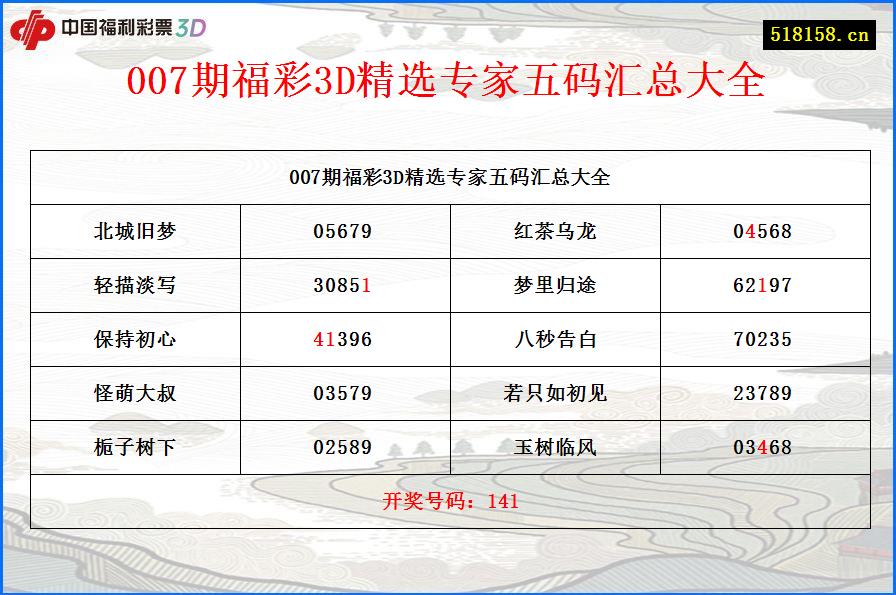Click the expert name 轻描淡写
Viewport: 896px width, 595px height.
click(135, 285)
